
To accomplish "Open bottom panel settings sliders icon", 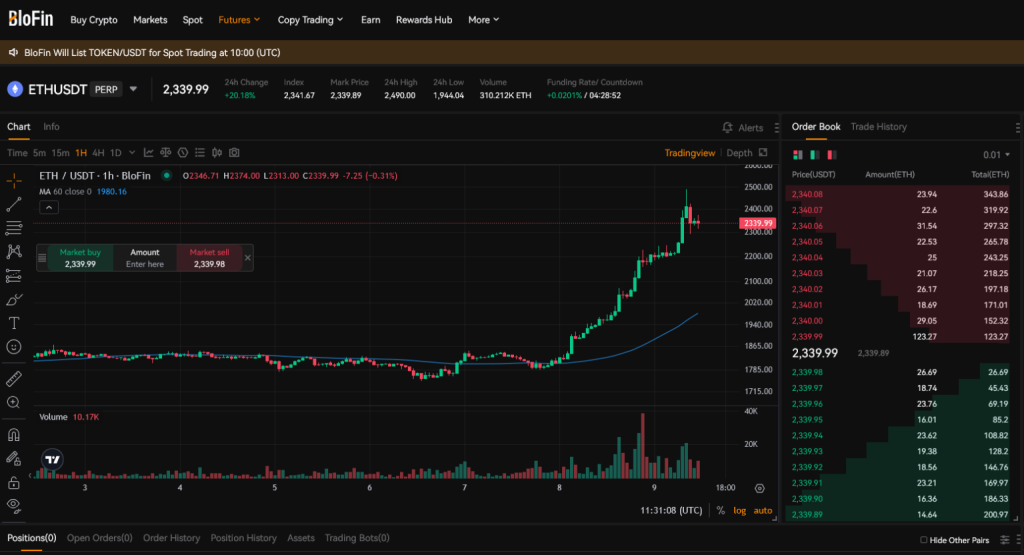I will coord(1004,540).
